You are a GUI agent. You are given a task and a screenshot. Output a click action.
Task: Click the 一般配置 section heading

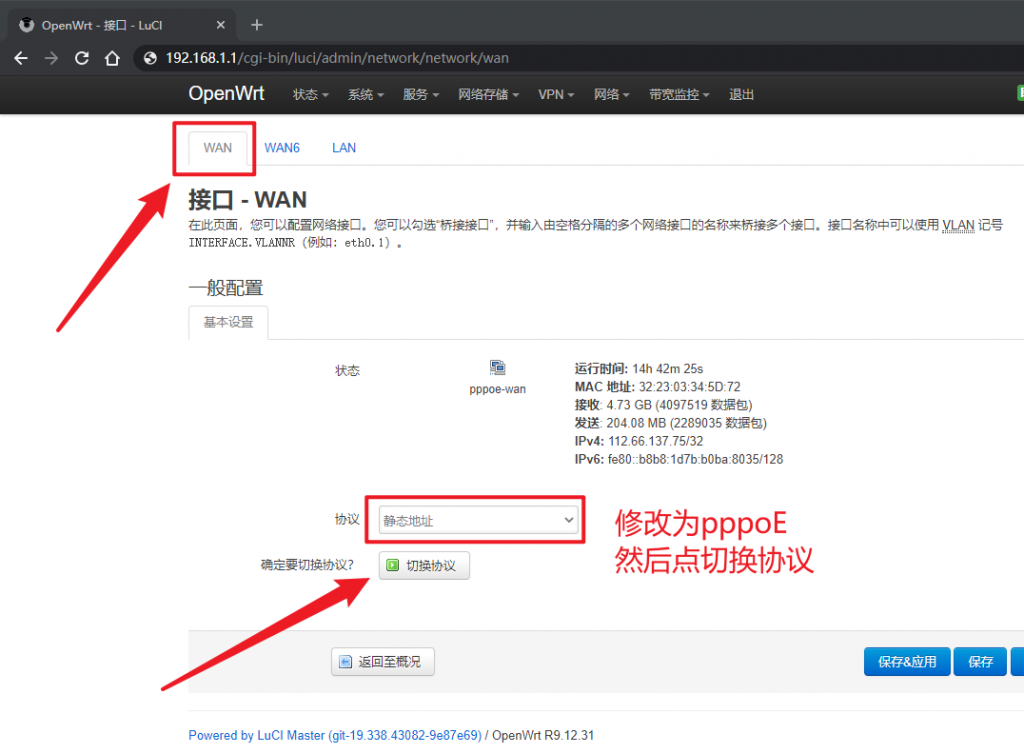[226, 288]
